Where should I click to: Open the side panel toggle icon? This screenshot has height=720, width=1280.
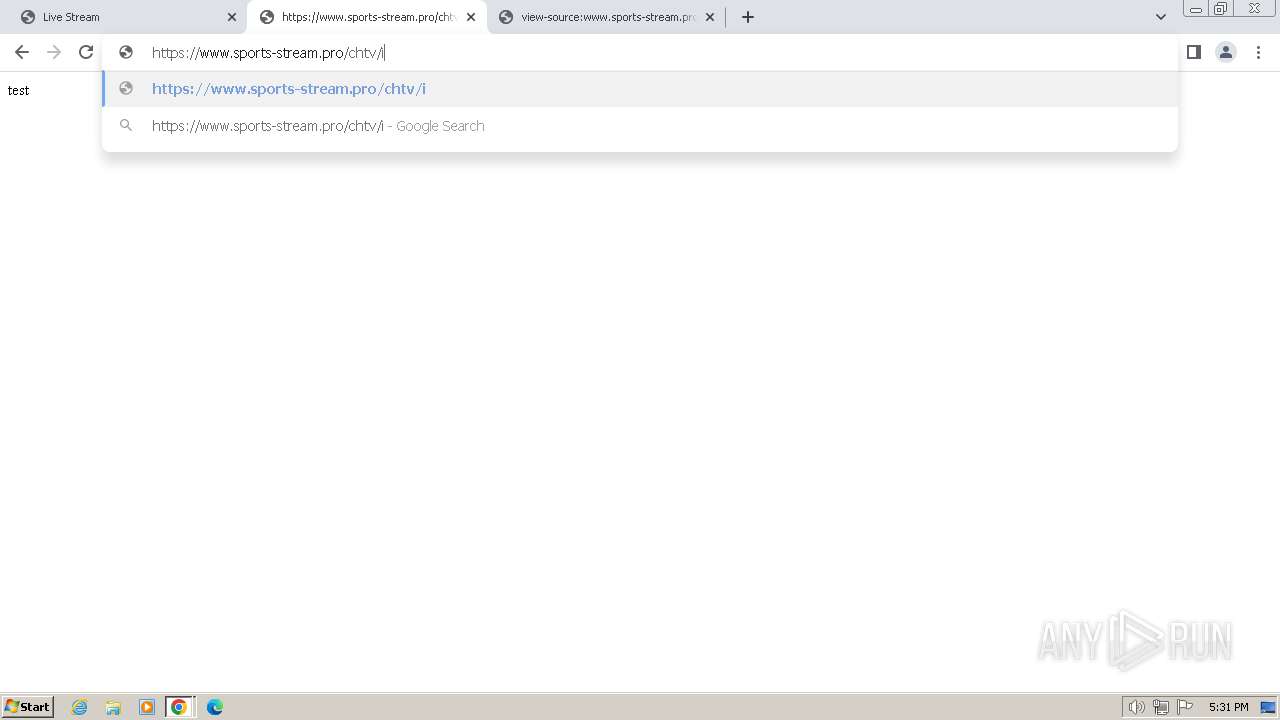[1194, 52]
